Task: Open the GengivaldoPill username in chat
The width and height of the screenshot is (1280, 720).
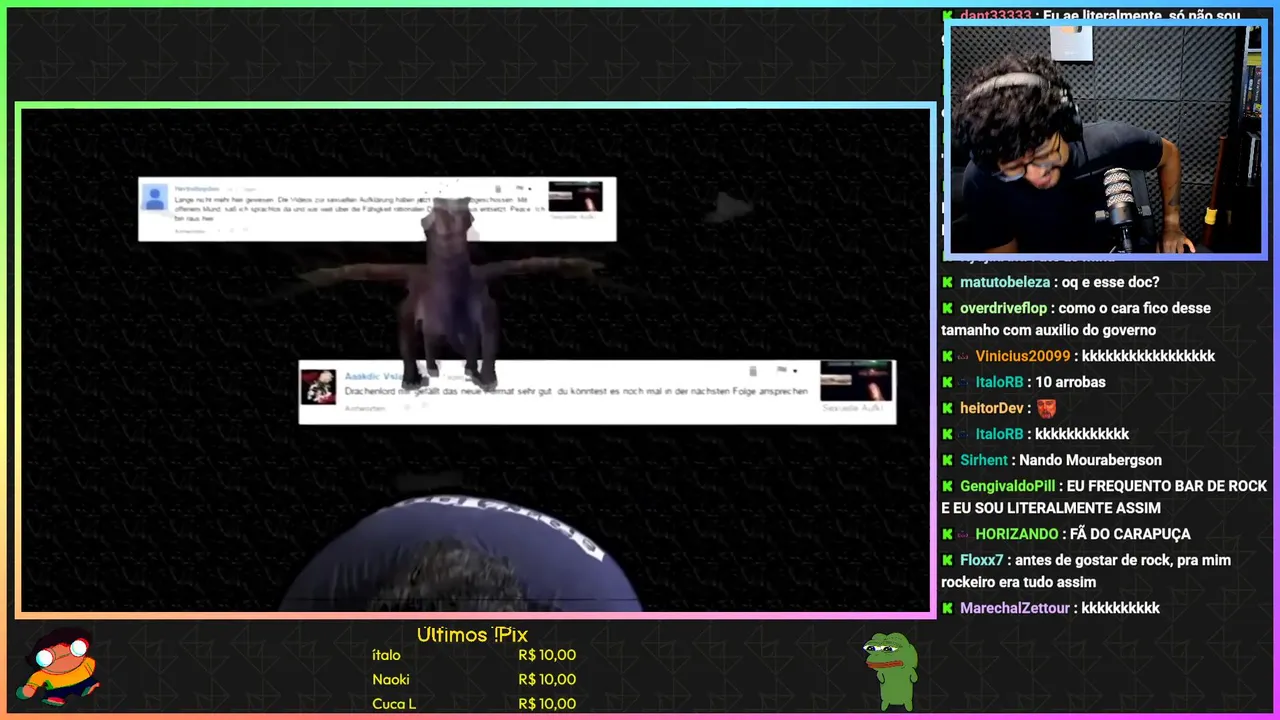Action: 1007,487
